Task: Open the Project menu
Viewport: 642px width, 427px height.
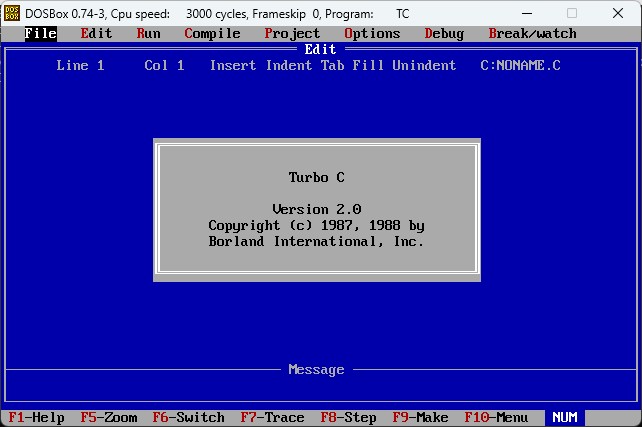Action: (292, 34)
